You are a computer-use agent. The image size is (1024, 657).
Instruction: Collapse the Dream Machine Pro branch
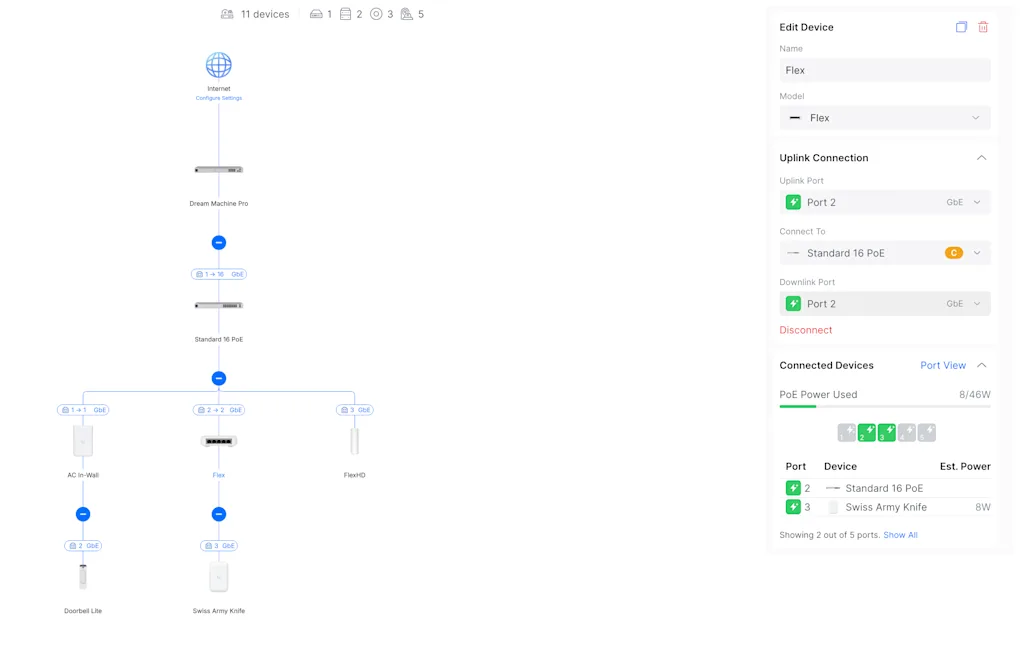point(219,242)
